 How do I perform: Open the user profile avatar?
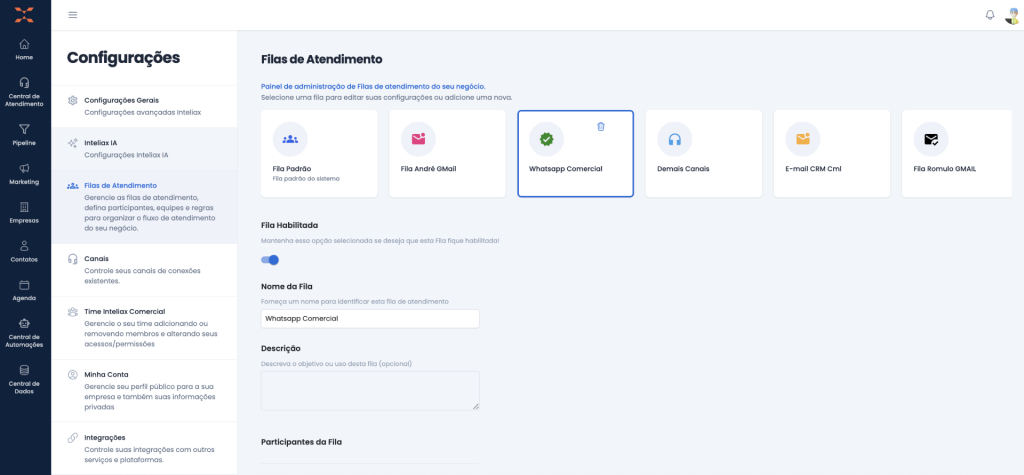pos(1011,15)
